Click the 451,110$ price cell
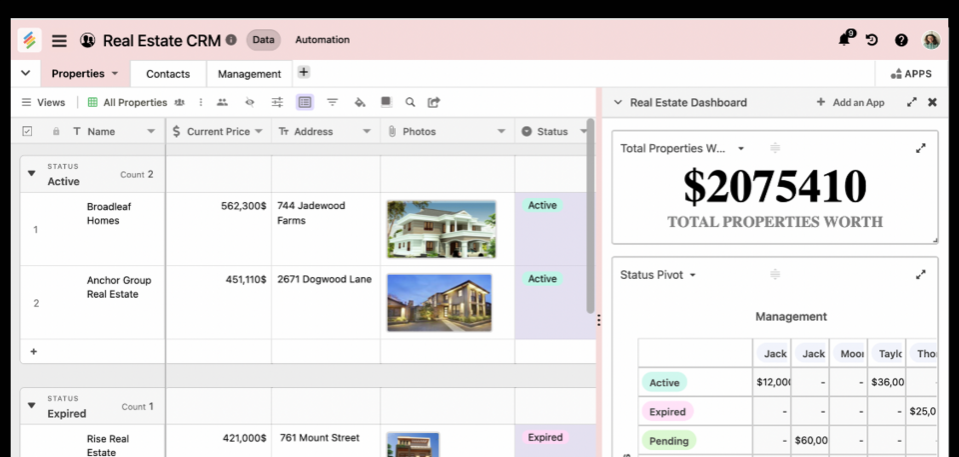 coord(218,302)
